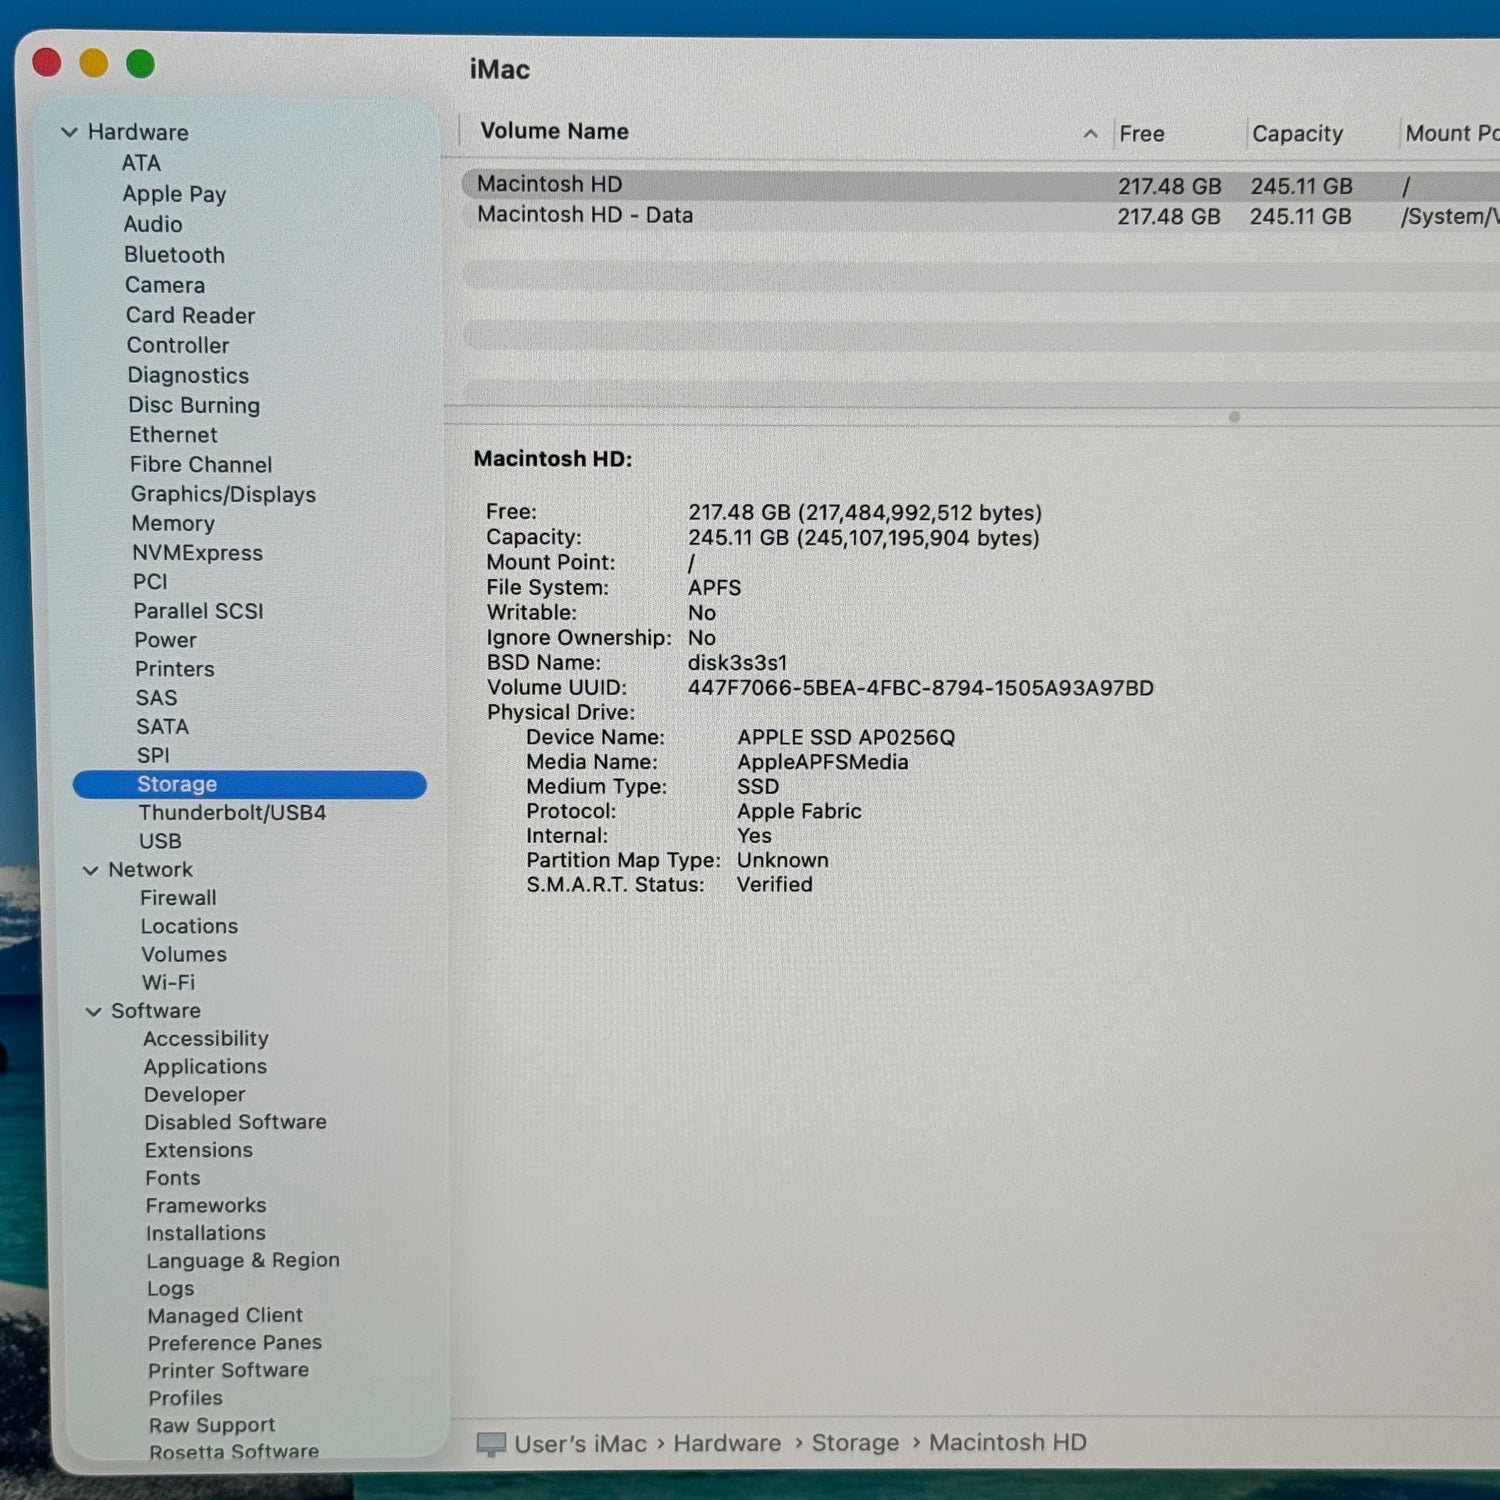The height and width of the screenshot is (1500, 1500).
Task: Select Thunderbolt/USB4 in sidebar
Action: 232,813
